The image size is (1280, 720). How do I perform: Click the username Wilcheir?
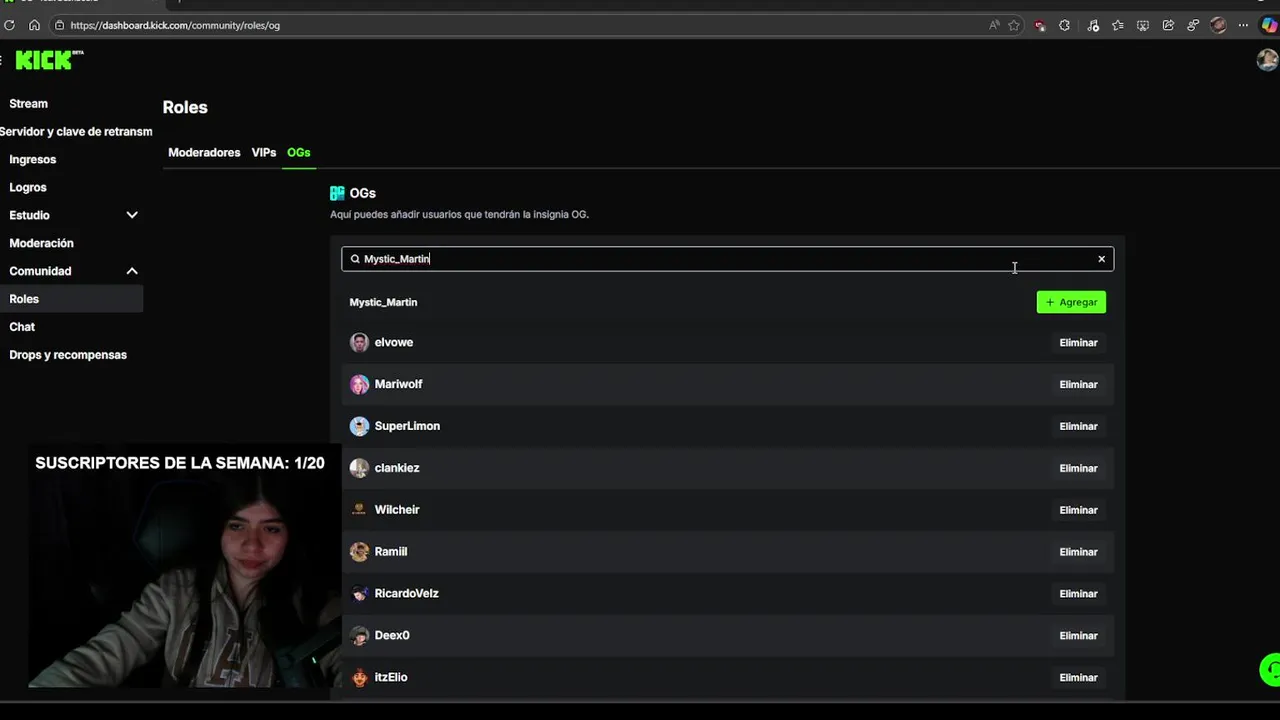(x=397, y=510)
